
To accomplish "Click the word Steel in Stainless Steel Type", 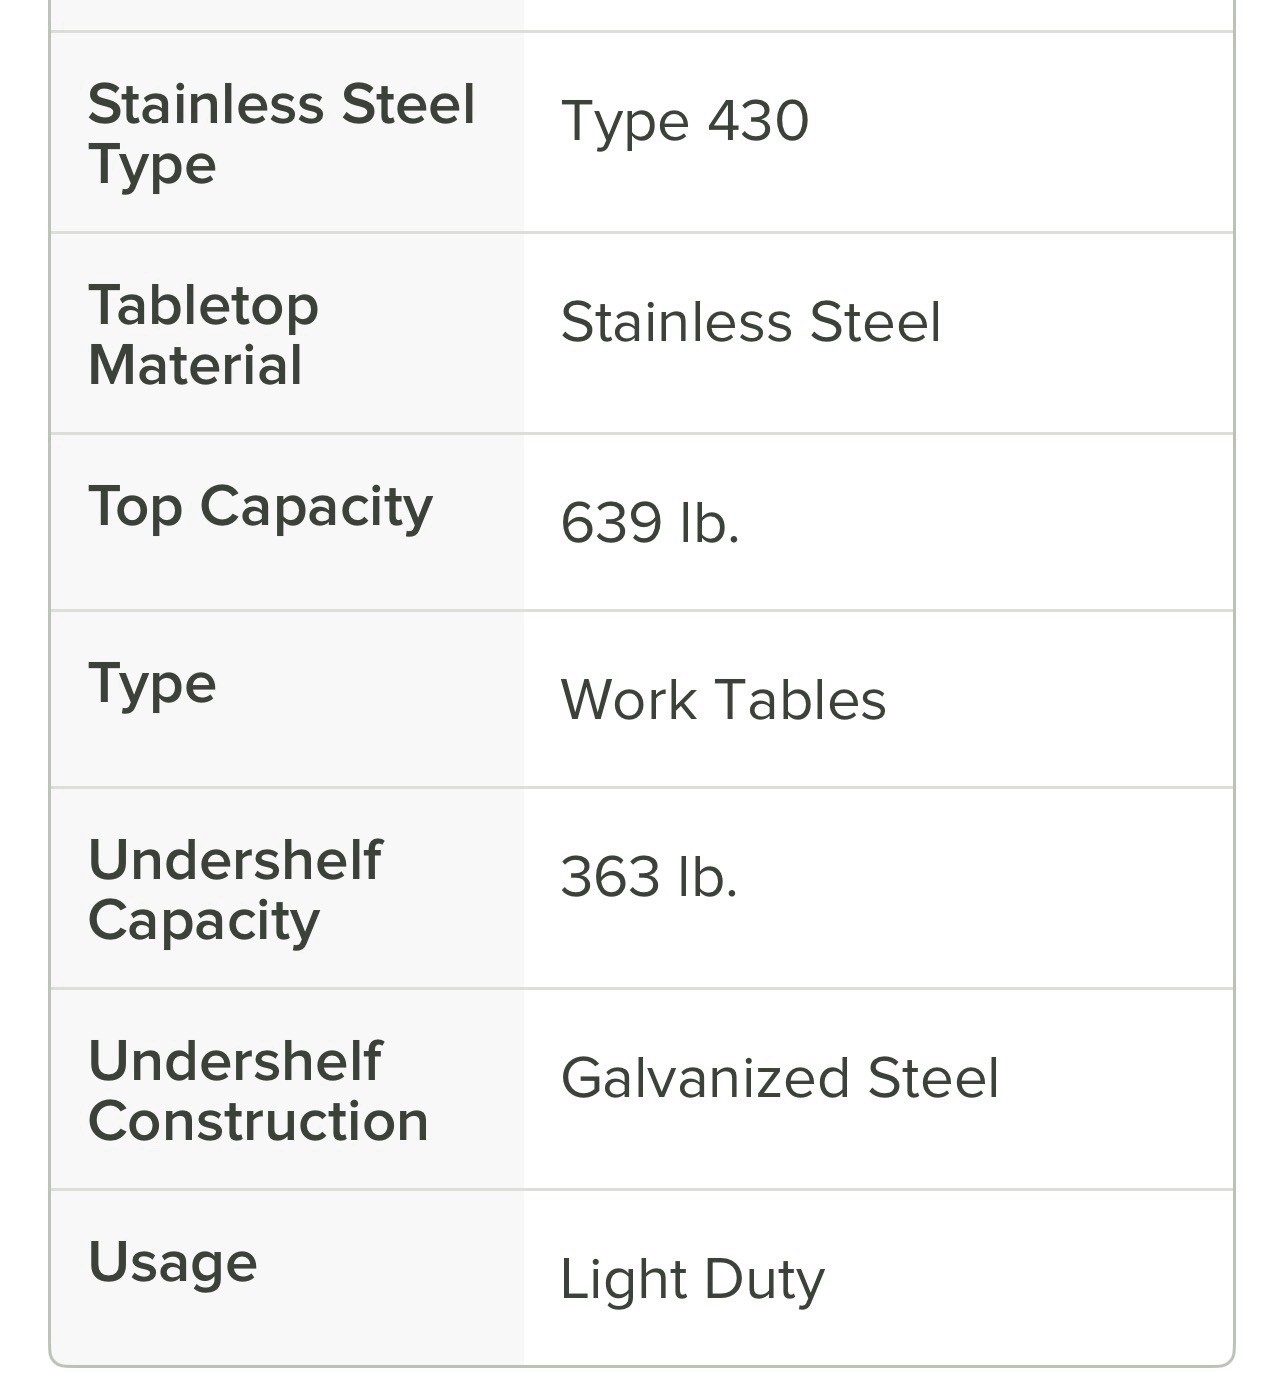I will click(408, 104).
